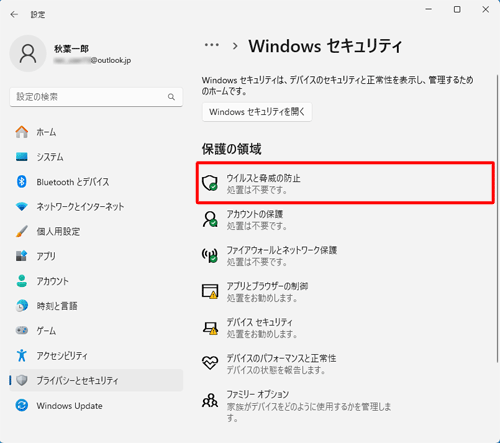Open ウイルスと脅威の防止
The width and height of the screenshot is (500, 443).
[x=345, y=183]
